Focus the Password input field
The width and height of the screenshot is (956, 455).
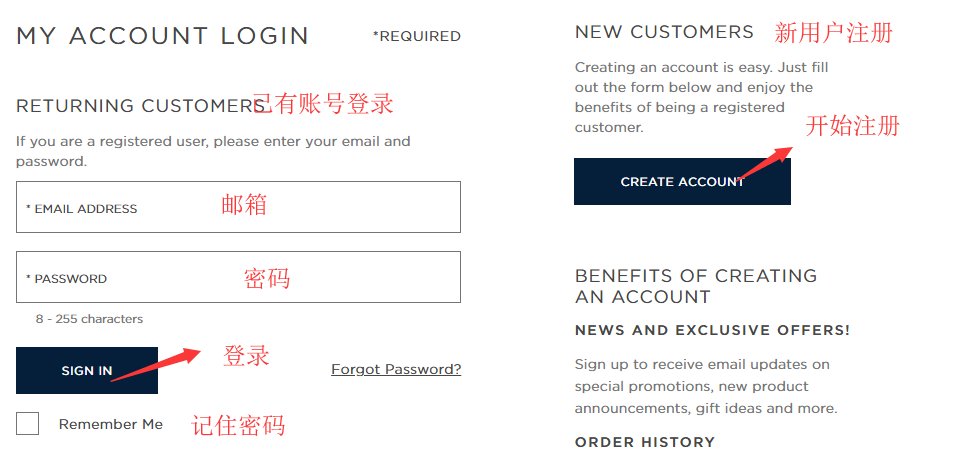238,277
